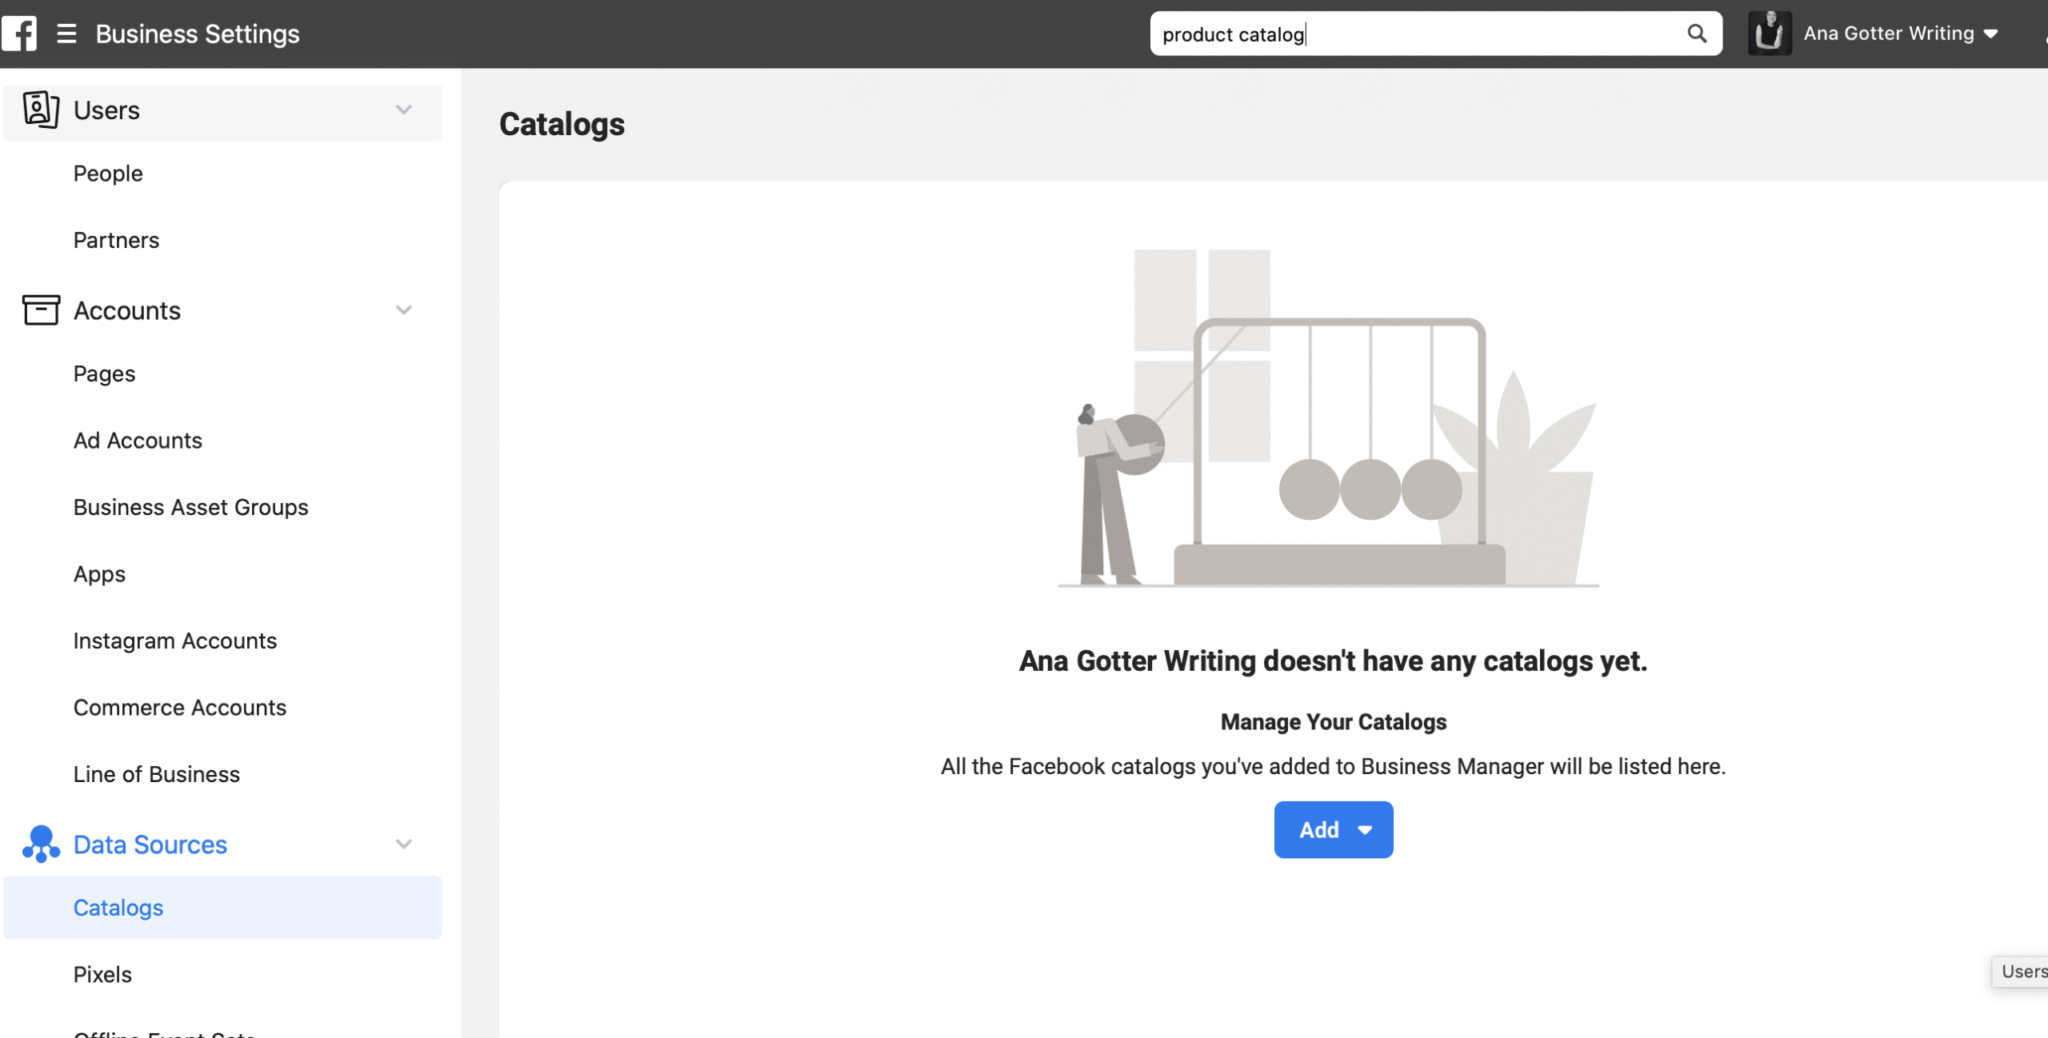Click the search magnifier icon
Image resolution: width=2048 pixels, height=1038 pixels.
point(1696,33)
